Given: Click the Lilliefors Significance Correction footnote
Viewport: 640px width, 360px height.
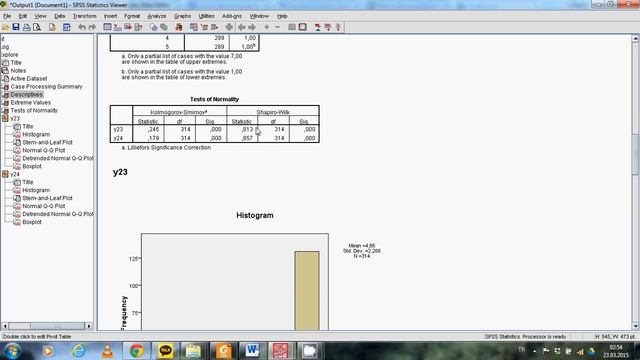Looking at the screenshot, I should (166, 147).
